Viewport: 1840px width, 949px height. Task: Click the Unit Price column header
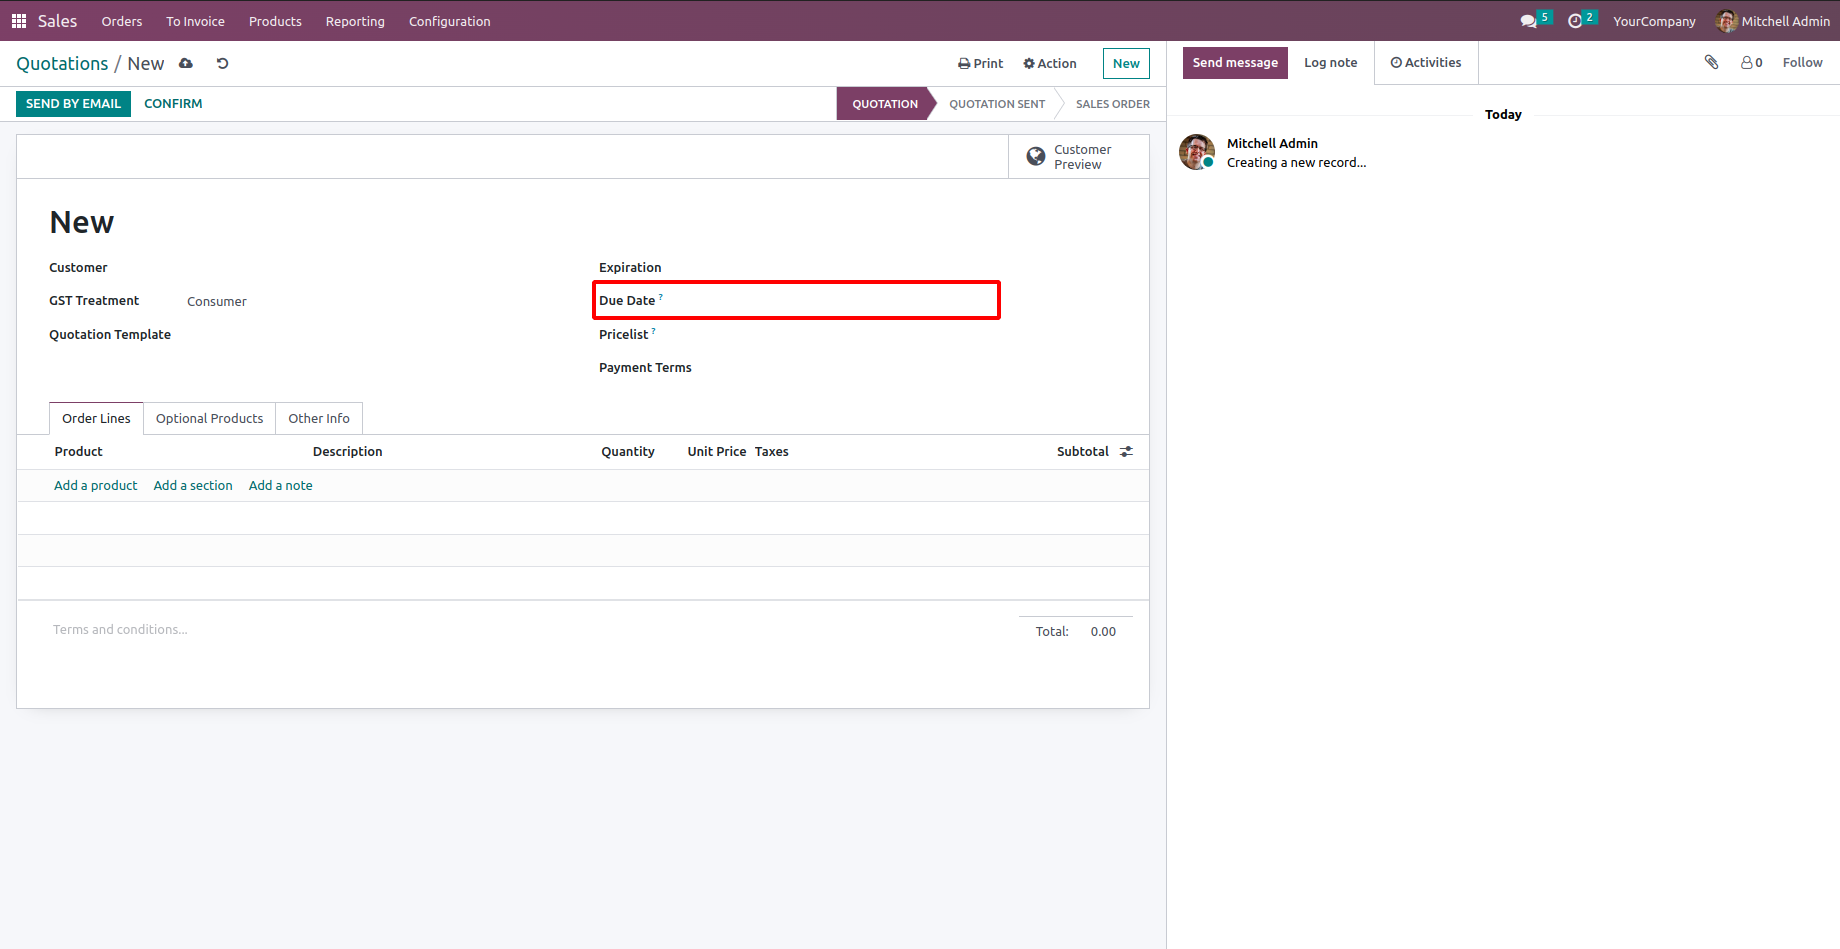[716, 452]
